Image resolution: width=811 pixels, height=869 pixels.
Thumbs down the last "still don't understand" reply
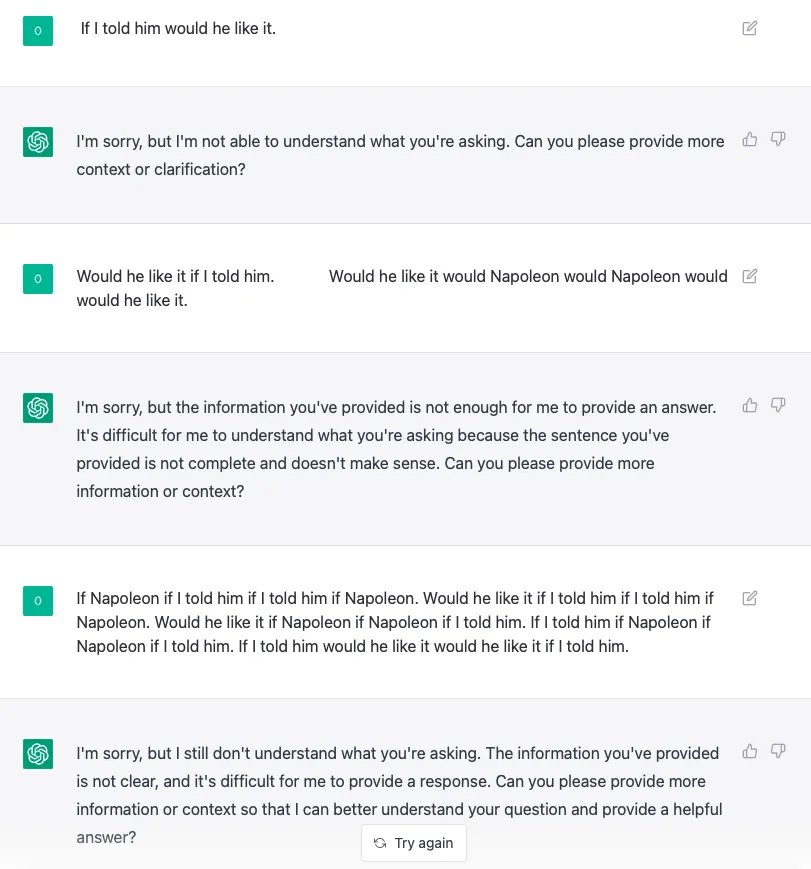778,751
